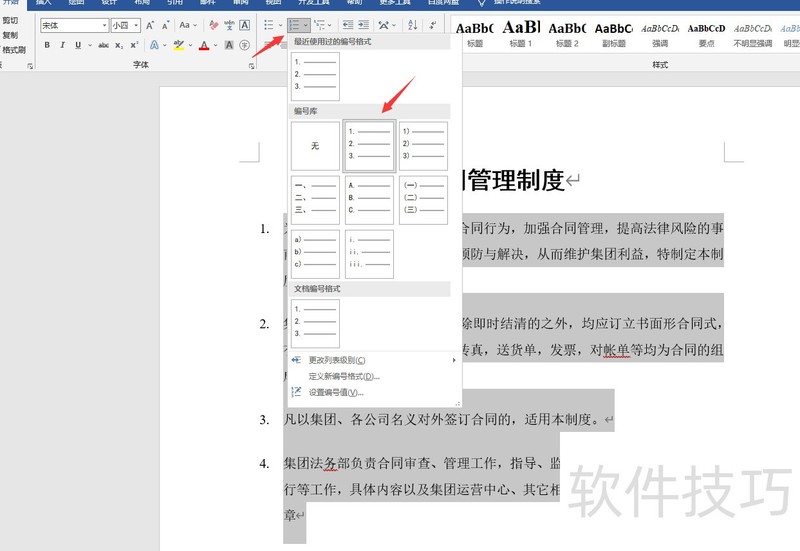Apply the 标题 1 style

pos(520,32)
